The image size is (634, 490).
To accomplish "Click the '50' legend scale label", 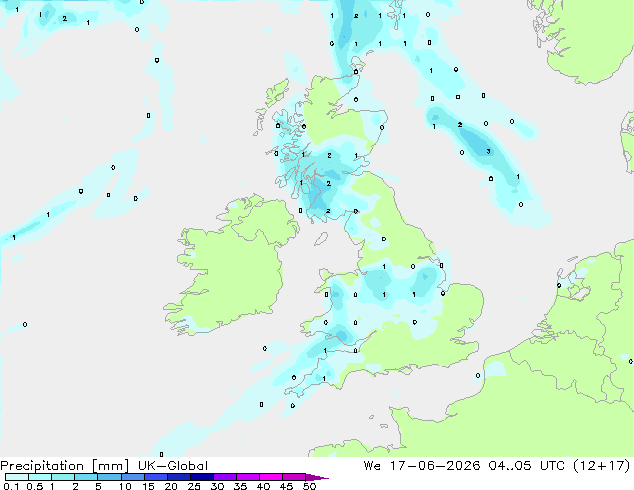I will tap(309, 486).
